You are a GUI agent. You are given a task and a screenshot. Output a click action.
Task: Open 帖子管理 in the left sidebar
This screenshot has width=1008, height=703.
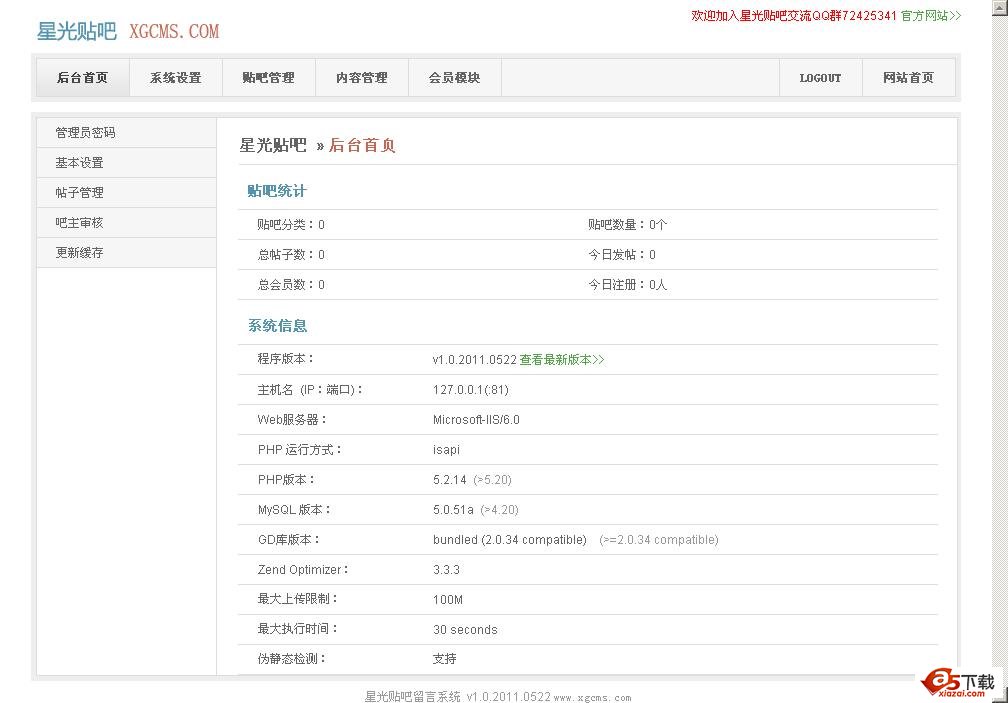click(79, 193)
